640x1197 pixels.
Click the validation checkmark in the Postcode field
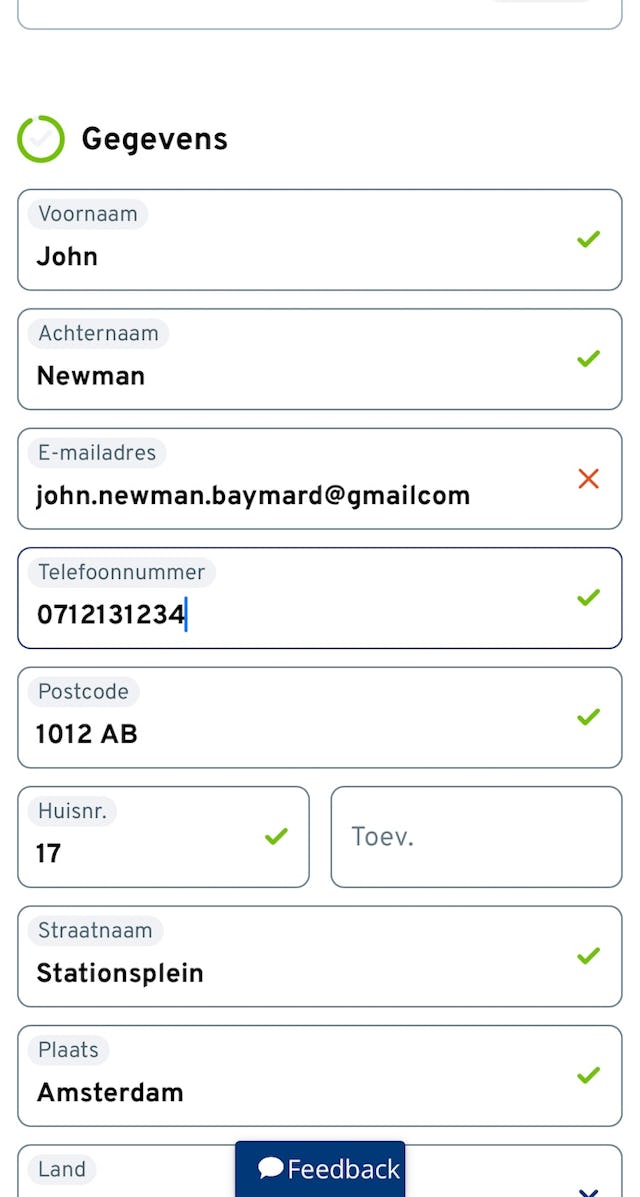pyautogui.click(x=588, y=717)
